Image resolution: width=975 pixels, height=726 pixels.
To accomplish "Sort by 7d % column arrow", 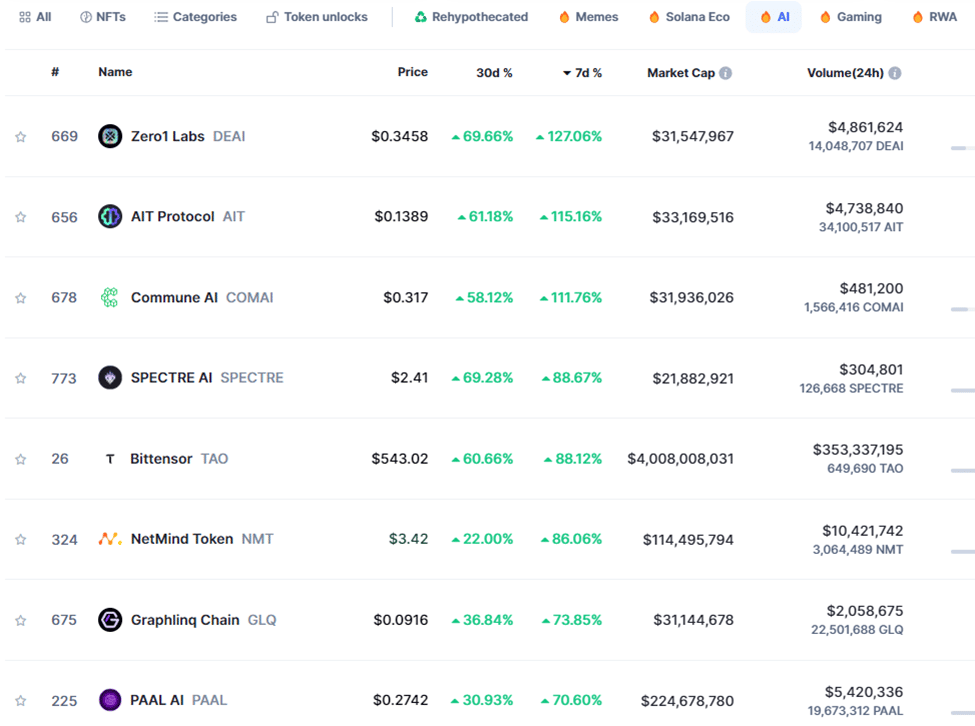I will click(566, 73).
